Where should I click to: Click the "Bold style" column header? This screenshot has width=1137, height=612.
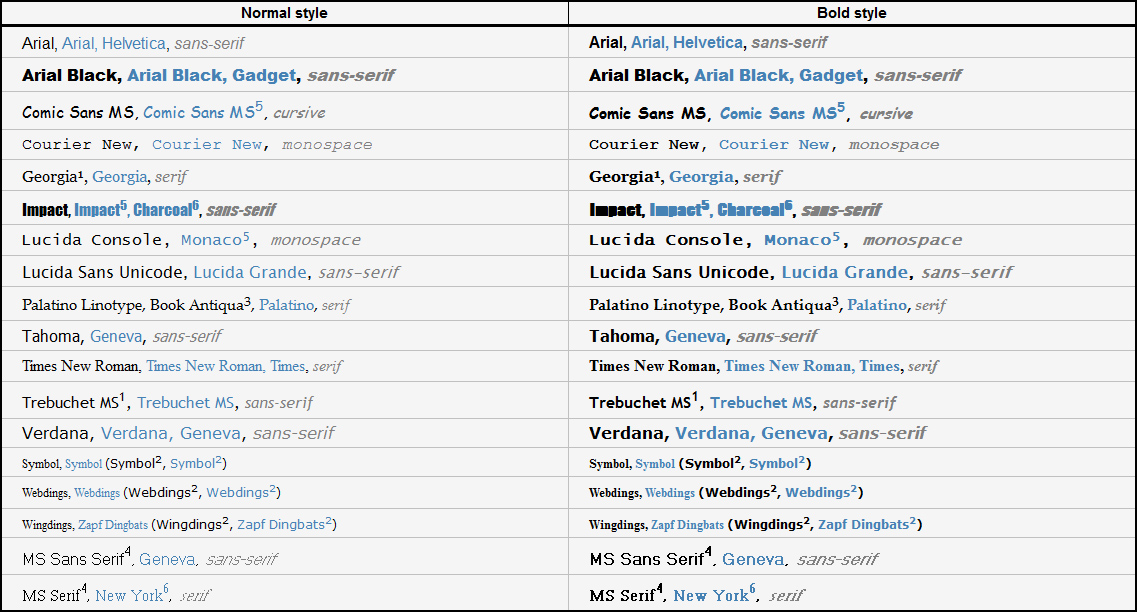[x=851, y=13]
